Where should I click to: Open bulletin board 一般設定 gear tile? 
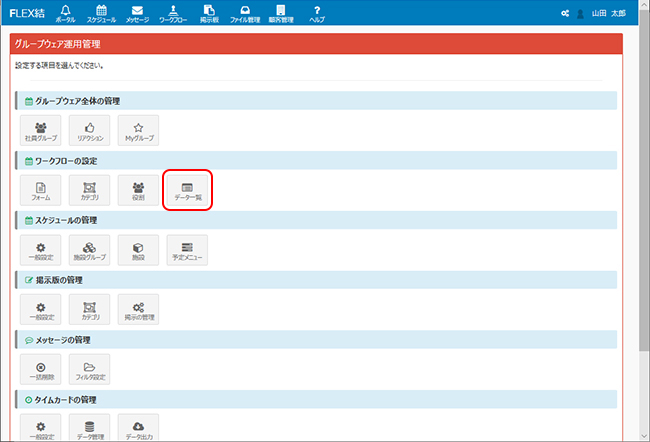pos(41,309)
